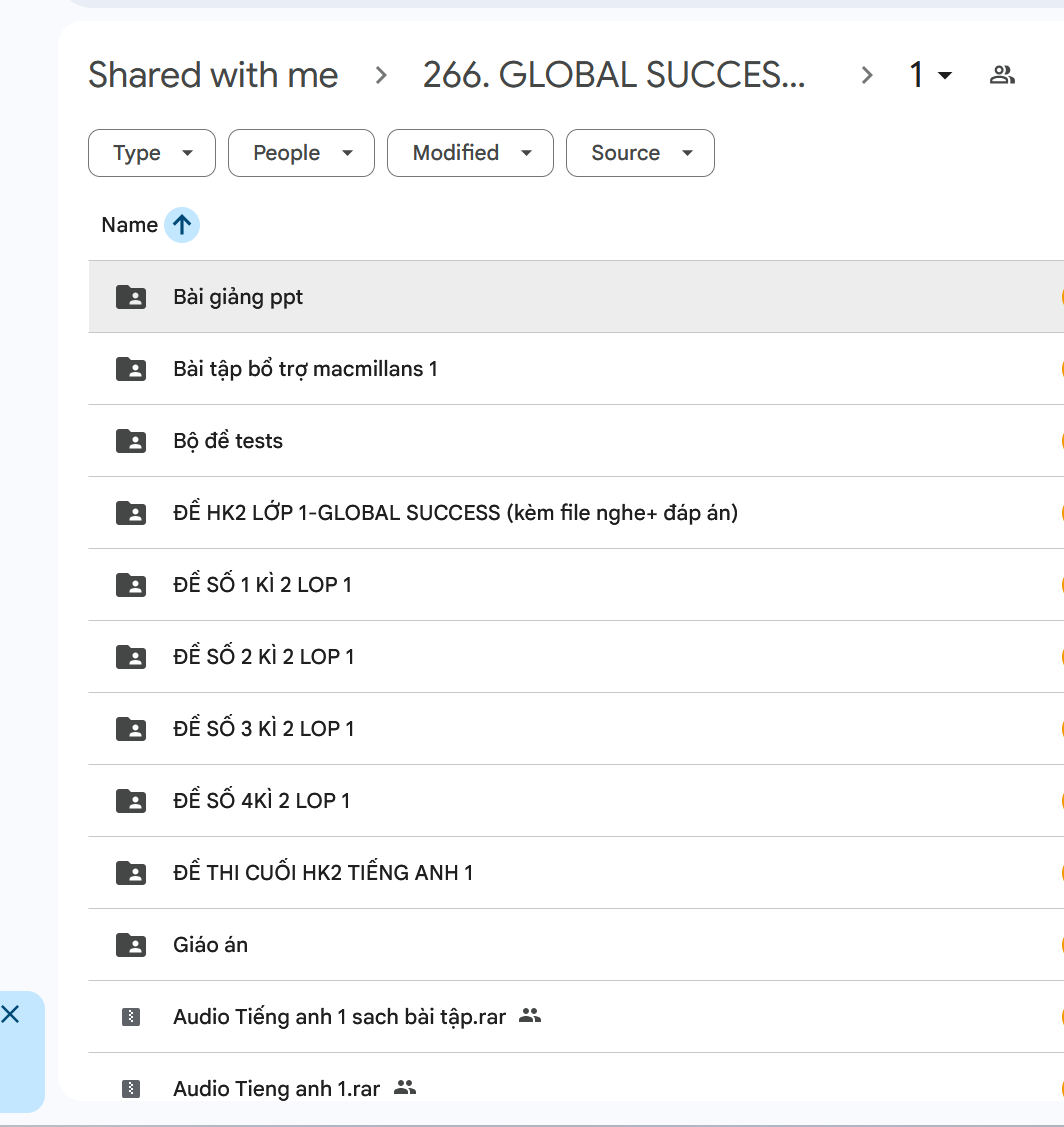Dismiss the left panel with the X icon

10,1015
